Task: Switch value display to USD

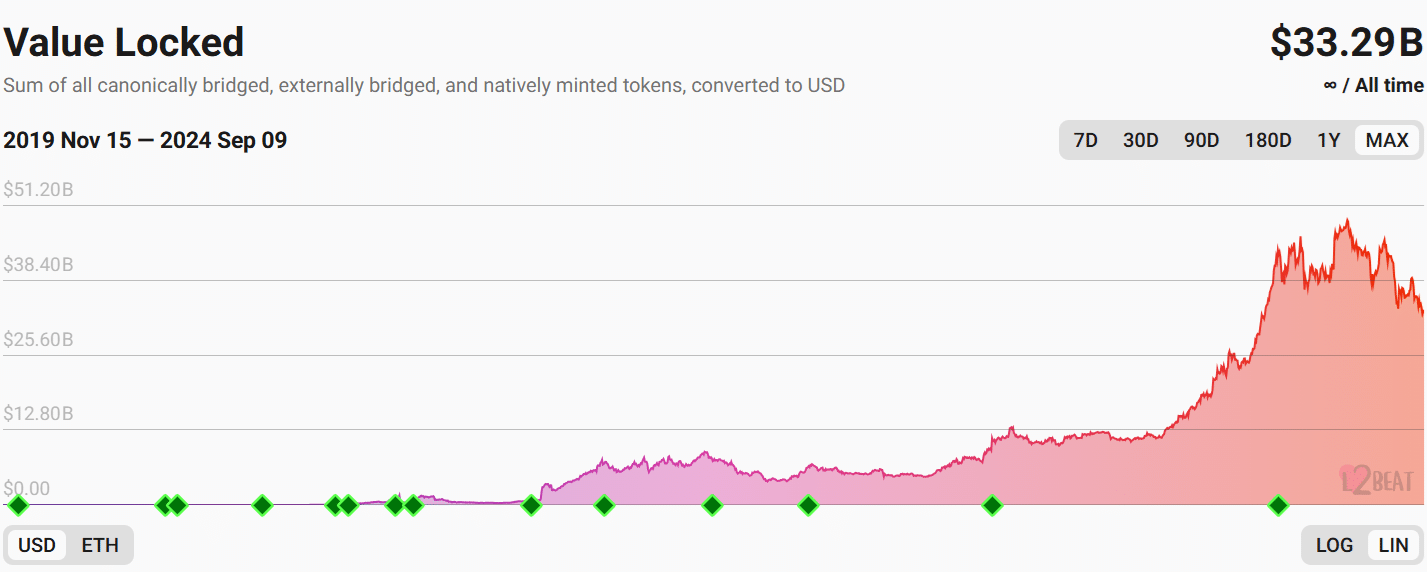Action: (x=37, y=545)
